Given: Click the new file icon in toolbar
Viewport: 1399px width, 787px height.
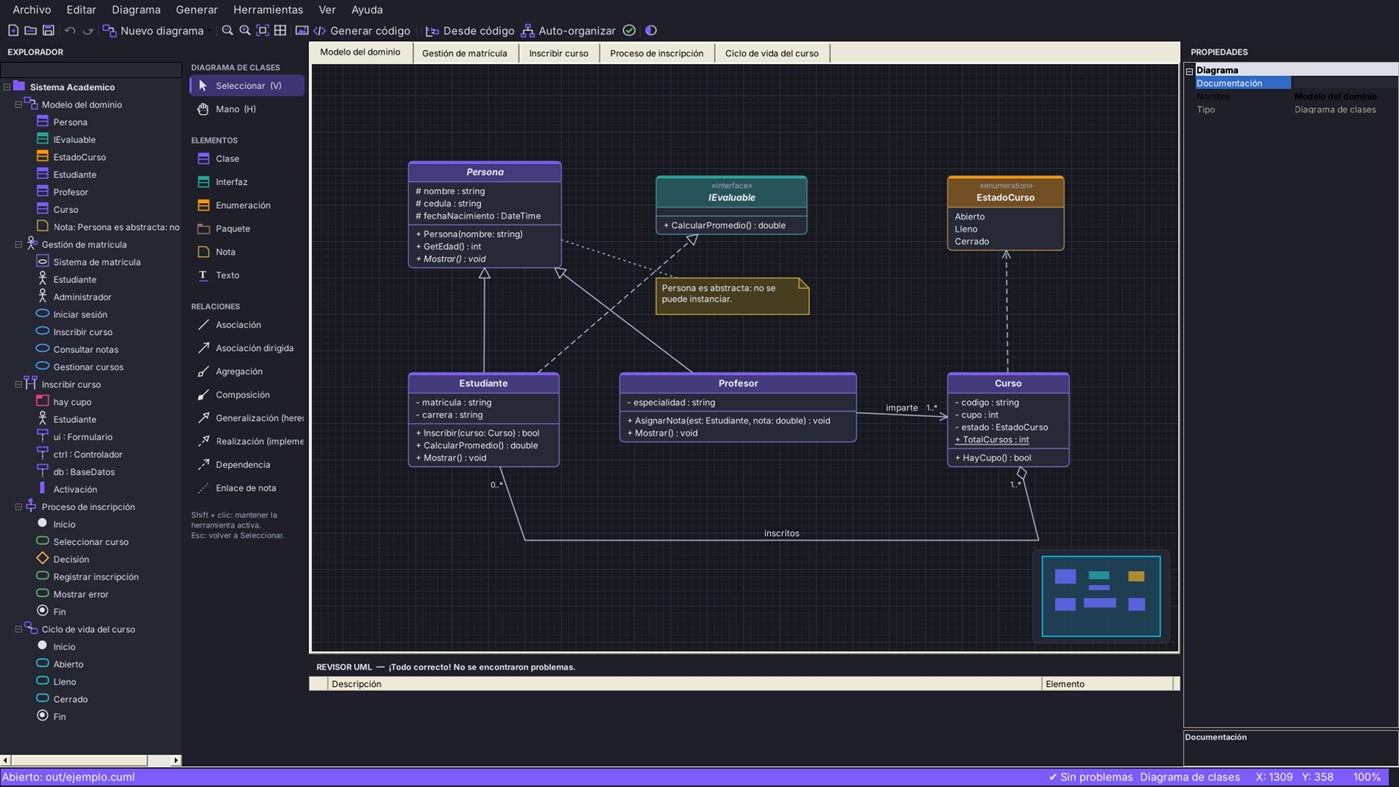Looking at the screenshot, I should [x=13, y=31].
